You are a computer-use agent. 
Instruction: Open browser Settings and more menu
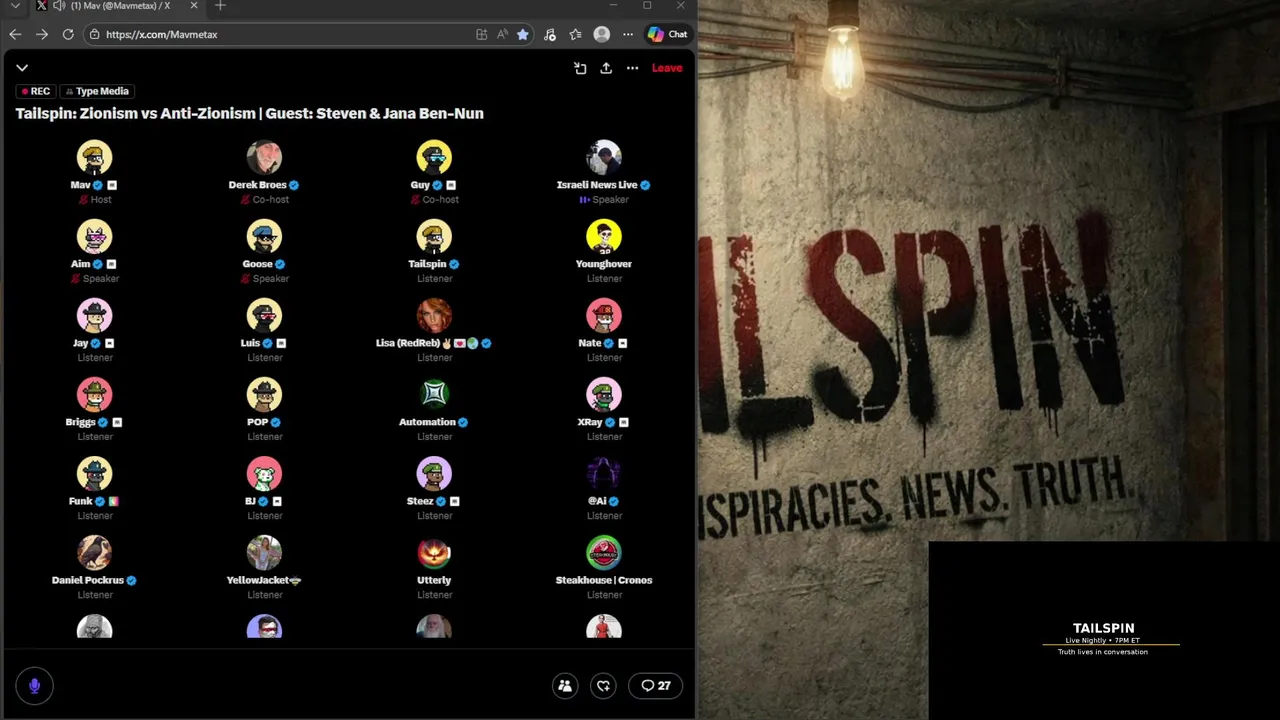click(x=628, y=34)
